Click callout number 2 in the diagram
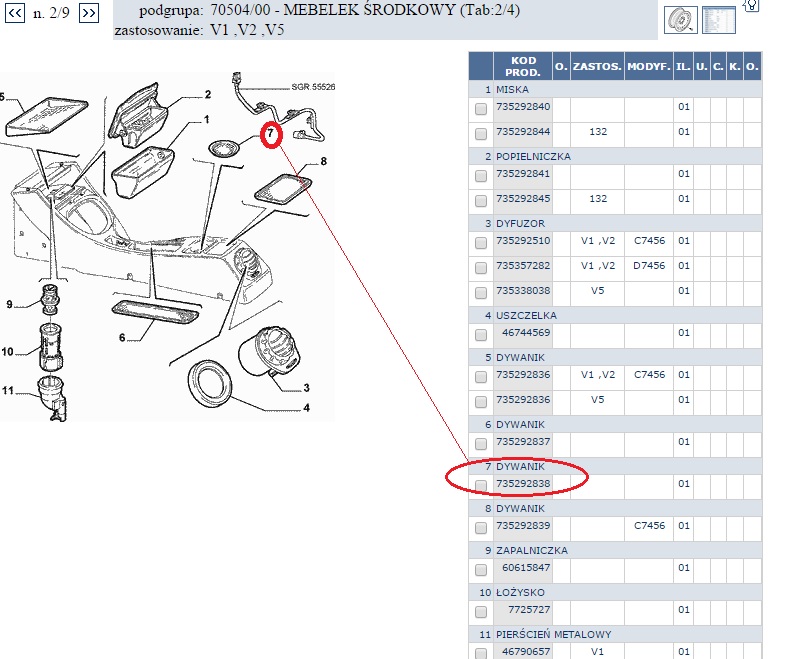The image size is (797, 659). tap(208, 95)
